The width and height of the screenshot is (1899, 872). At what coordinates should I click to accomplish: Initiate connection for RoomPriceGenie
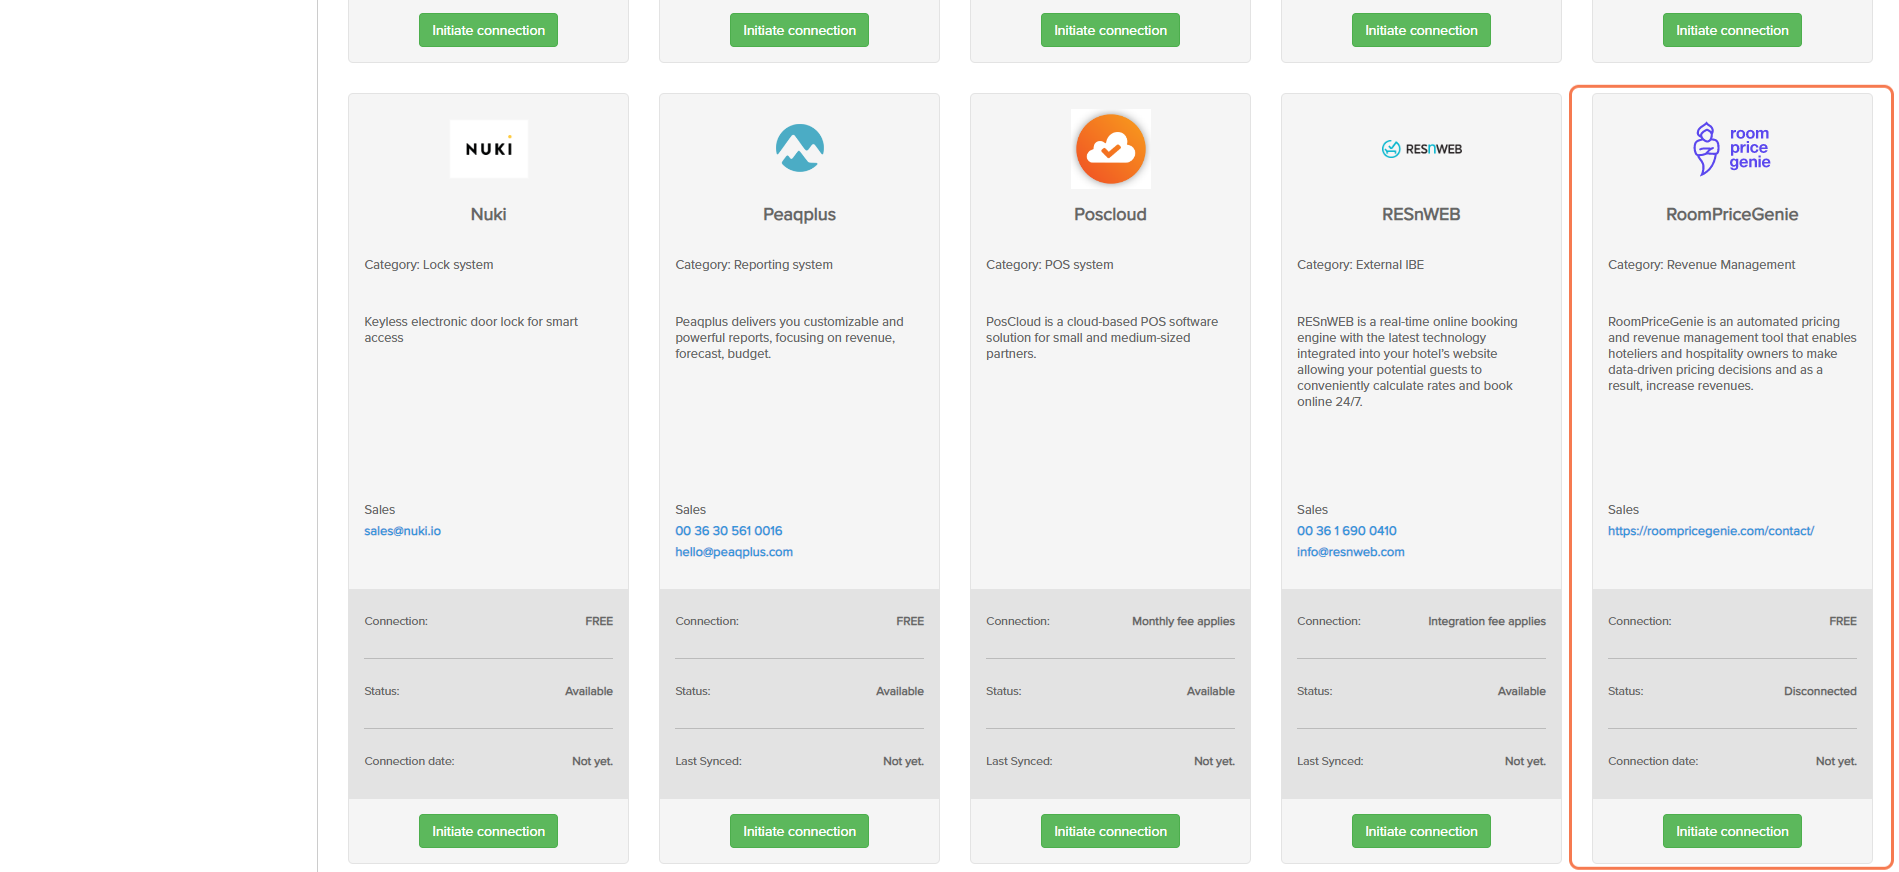[1732, 831]
